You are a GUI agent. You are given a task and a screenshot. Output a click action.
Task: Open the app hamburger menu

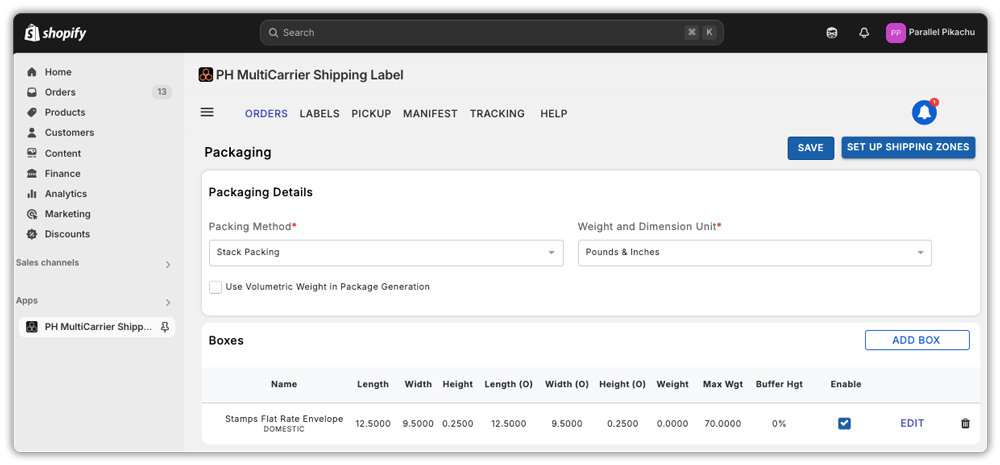[207, 112]
